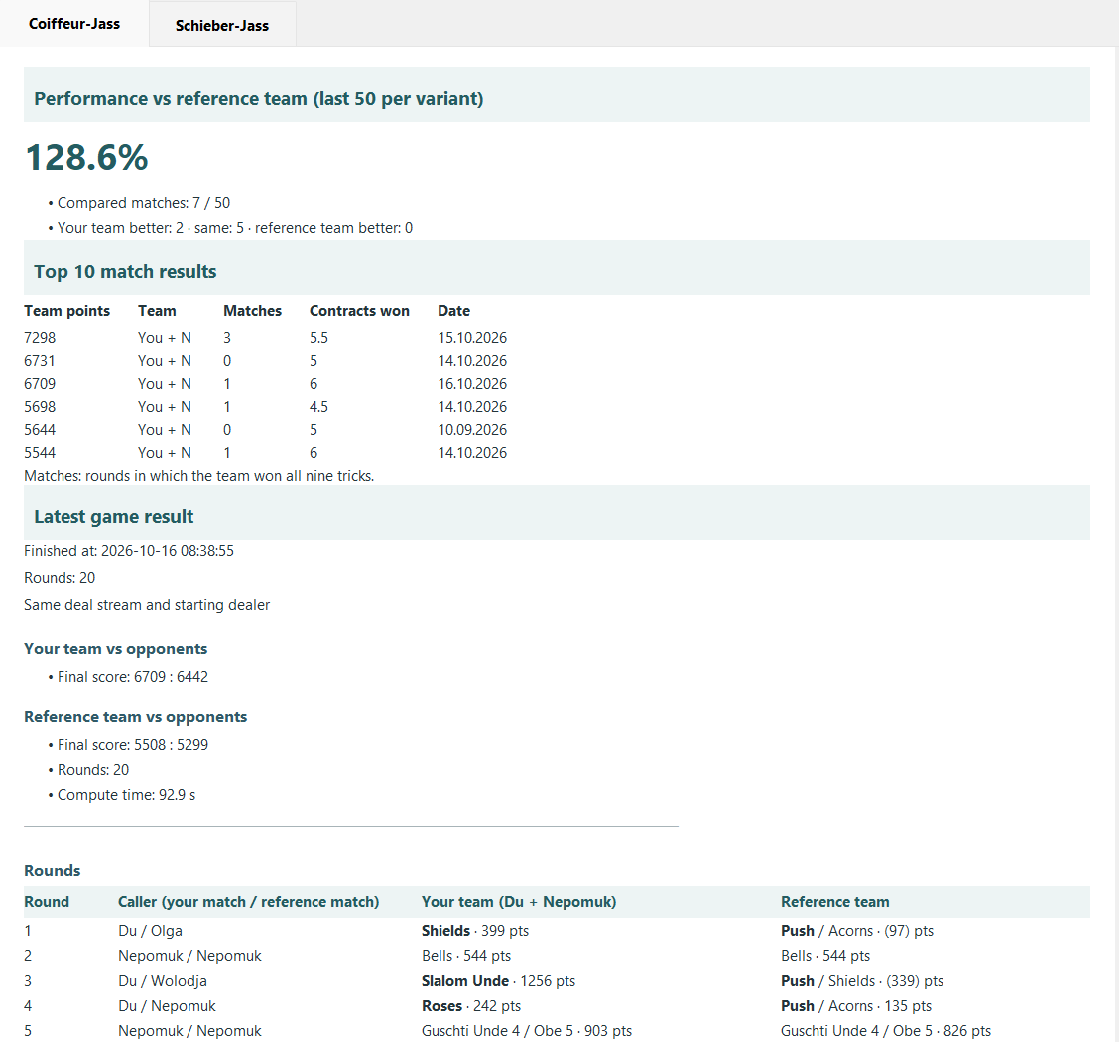Open the Schieber-Jass tab
This screenshot has height=1042, width=1119.
pyautogui.click(x=223, y=26)
